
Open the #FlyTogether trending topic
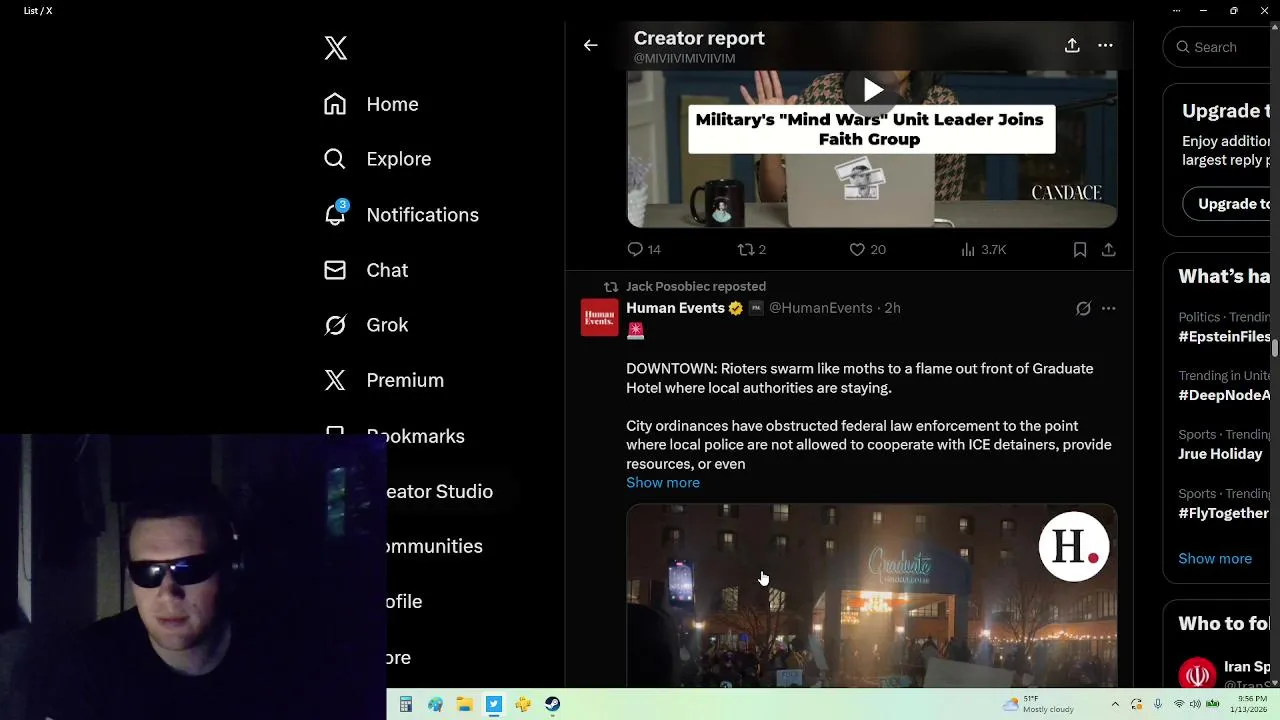click(1224, 512)
